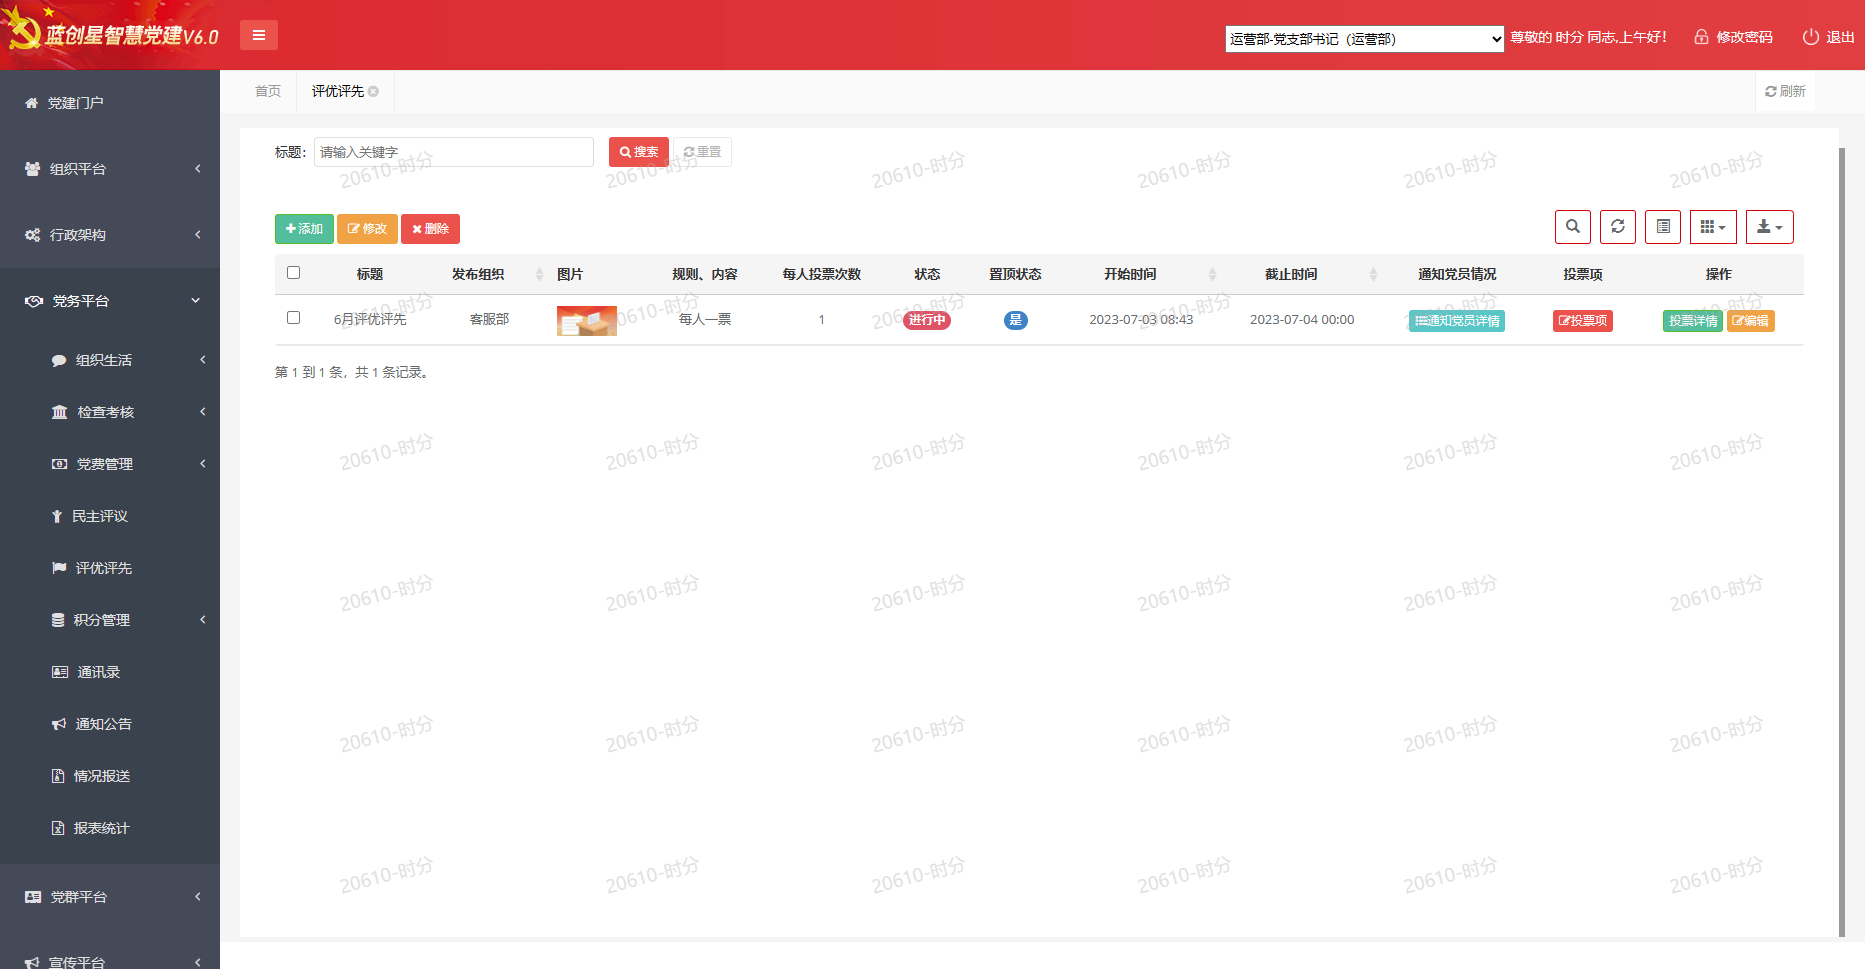Open the columns grid dropdown

pos(1713,227)
